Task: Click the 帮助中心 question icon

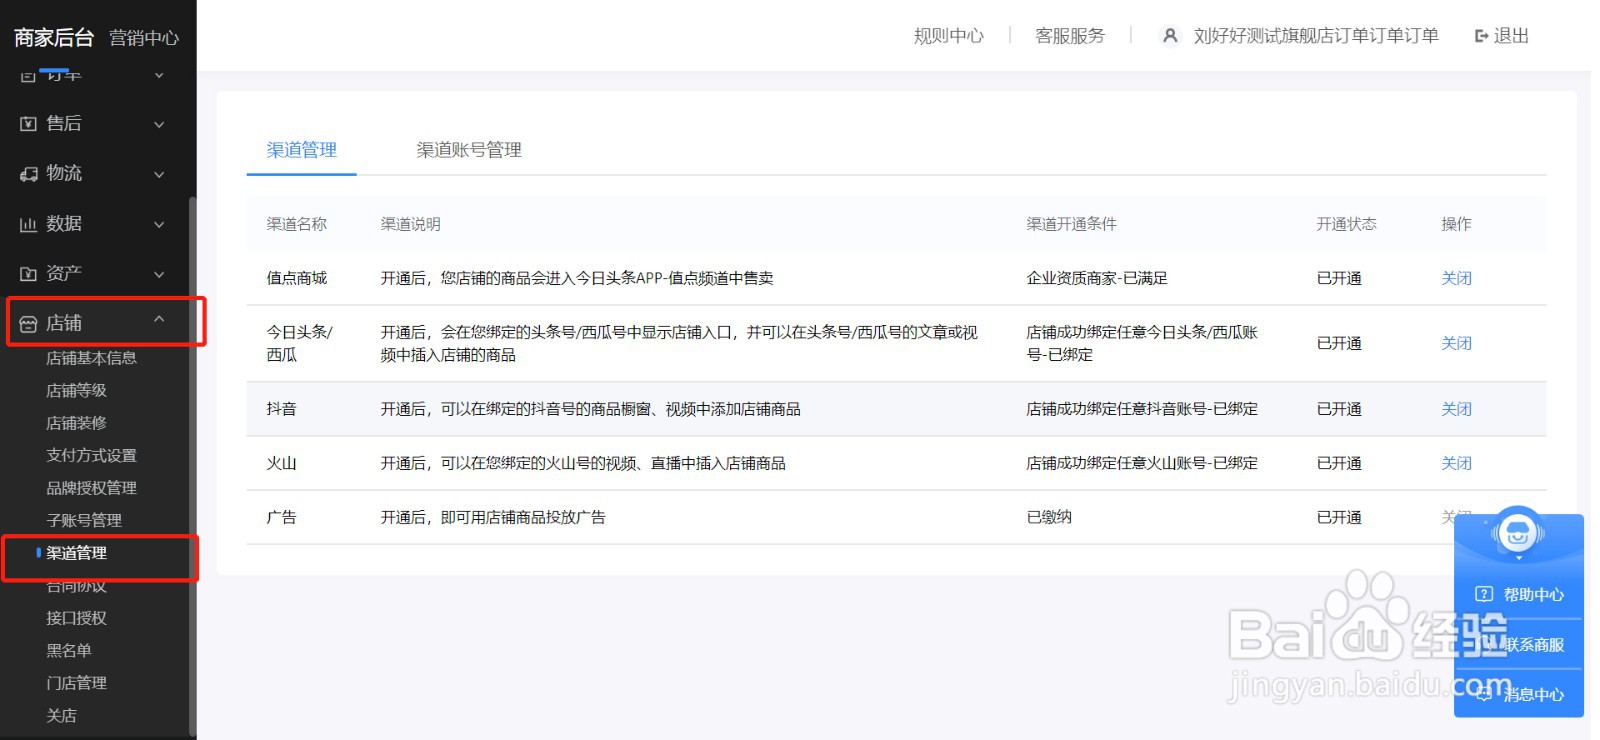Action: click(x=1484, y=594)
